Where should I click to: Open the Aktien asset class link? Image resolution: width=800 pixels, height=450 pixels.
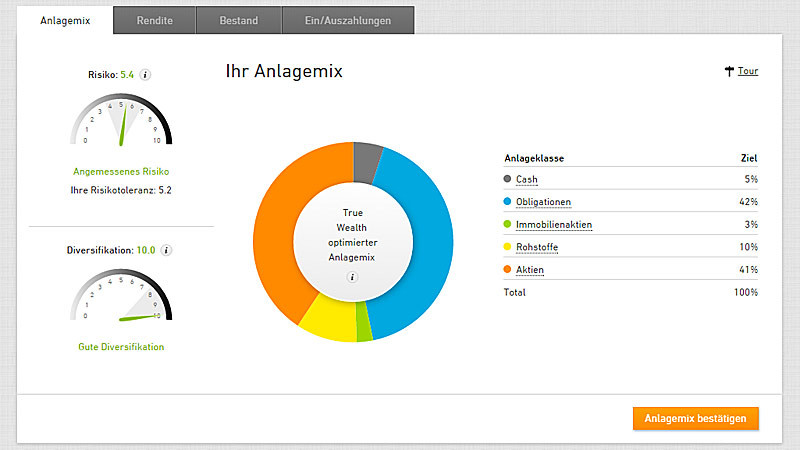point(530,270)
